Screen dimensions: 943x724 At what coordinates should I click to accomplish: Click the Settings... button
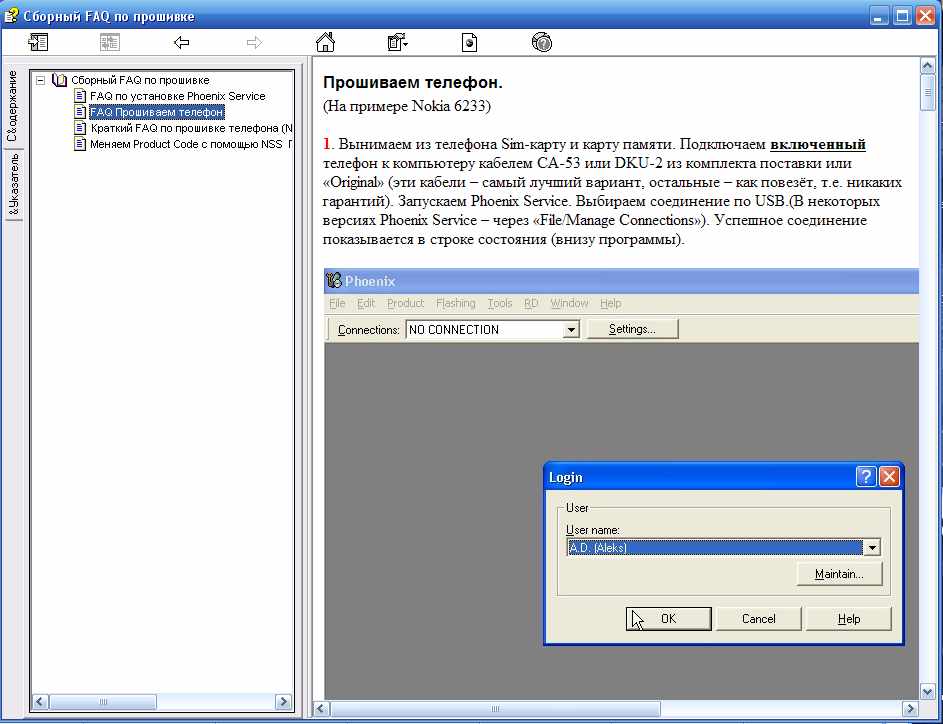(632, 329)
